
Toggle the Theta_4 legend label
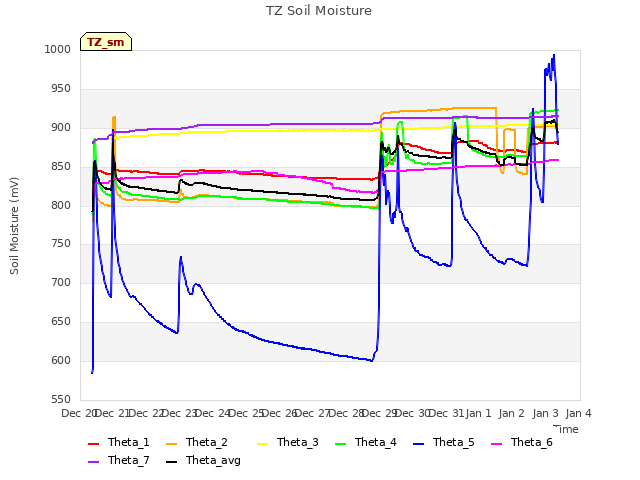pos(376,442)
